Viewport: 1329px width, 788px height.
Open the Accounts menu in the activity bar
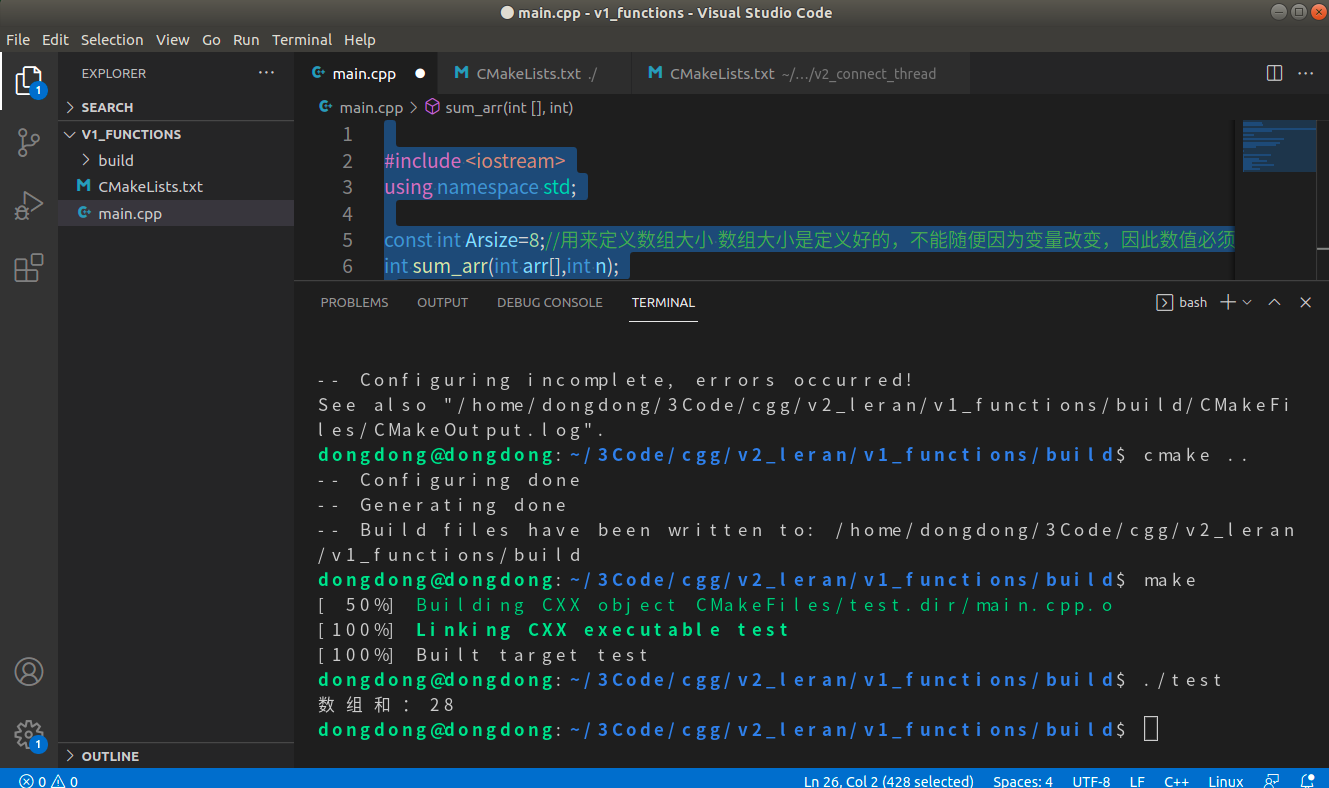[29, 671]
